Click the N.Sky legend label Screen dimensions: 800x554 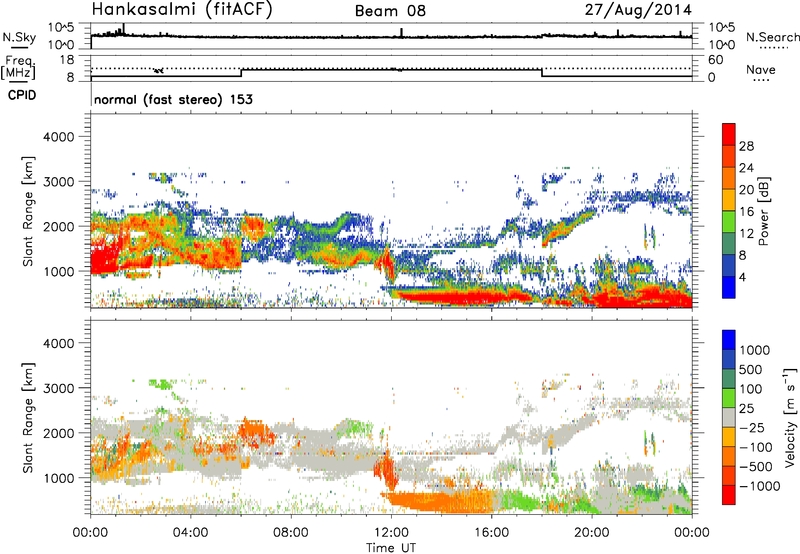pyautogui.click(x=15, y=37)
